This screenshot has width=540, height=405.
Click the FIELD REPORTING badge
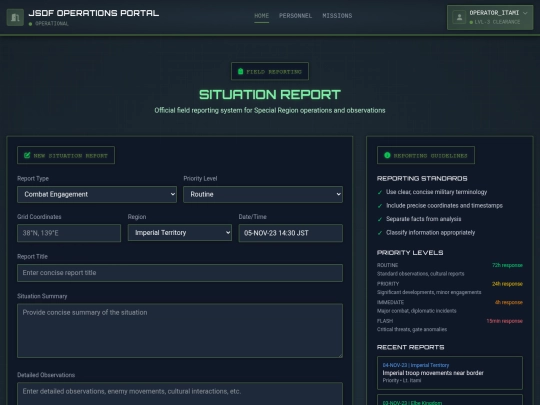[270, 71]
